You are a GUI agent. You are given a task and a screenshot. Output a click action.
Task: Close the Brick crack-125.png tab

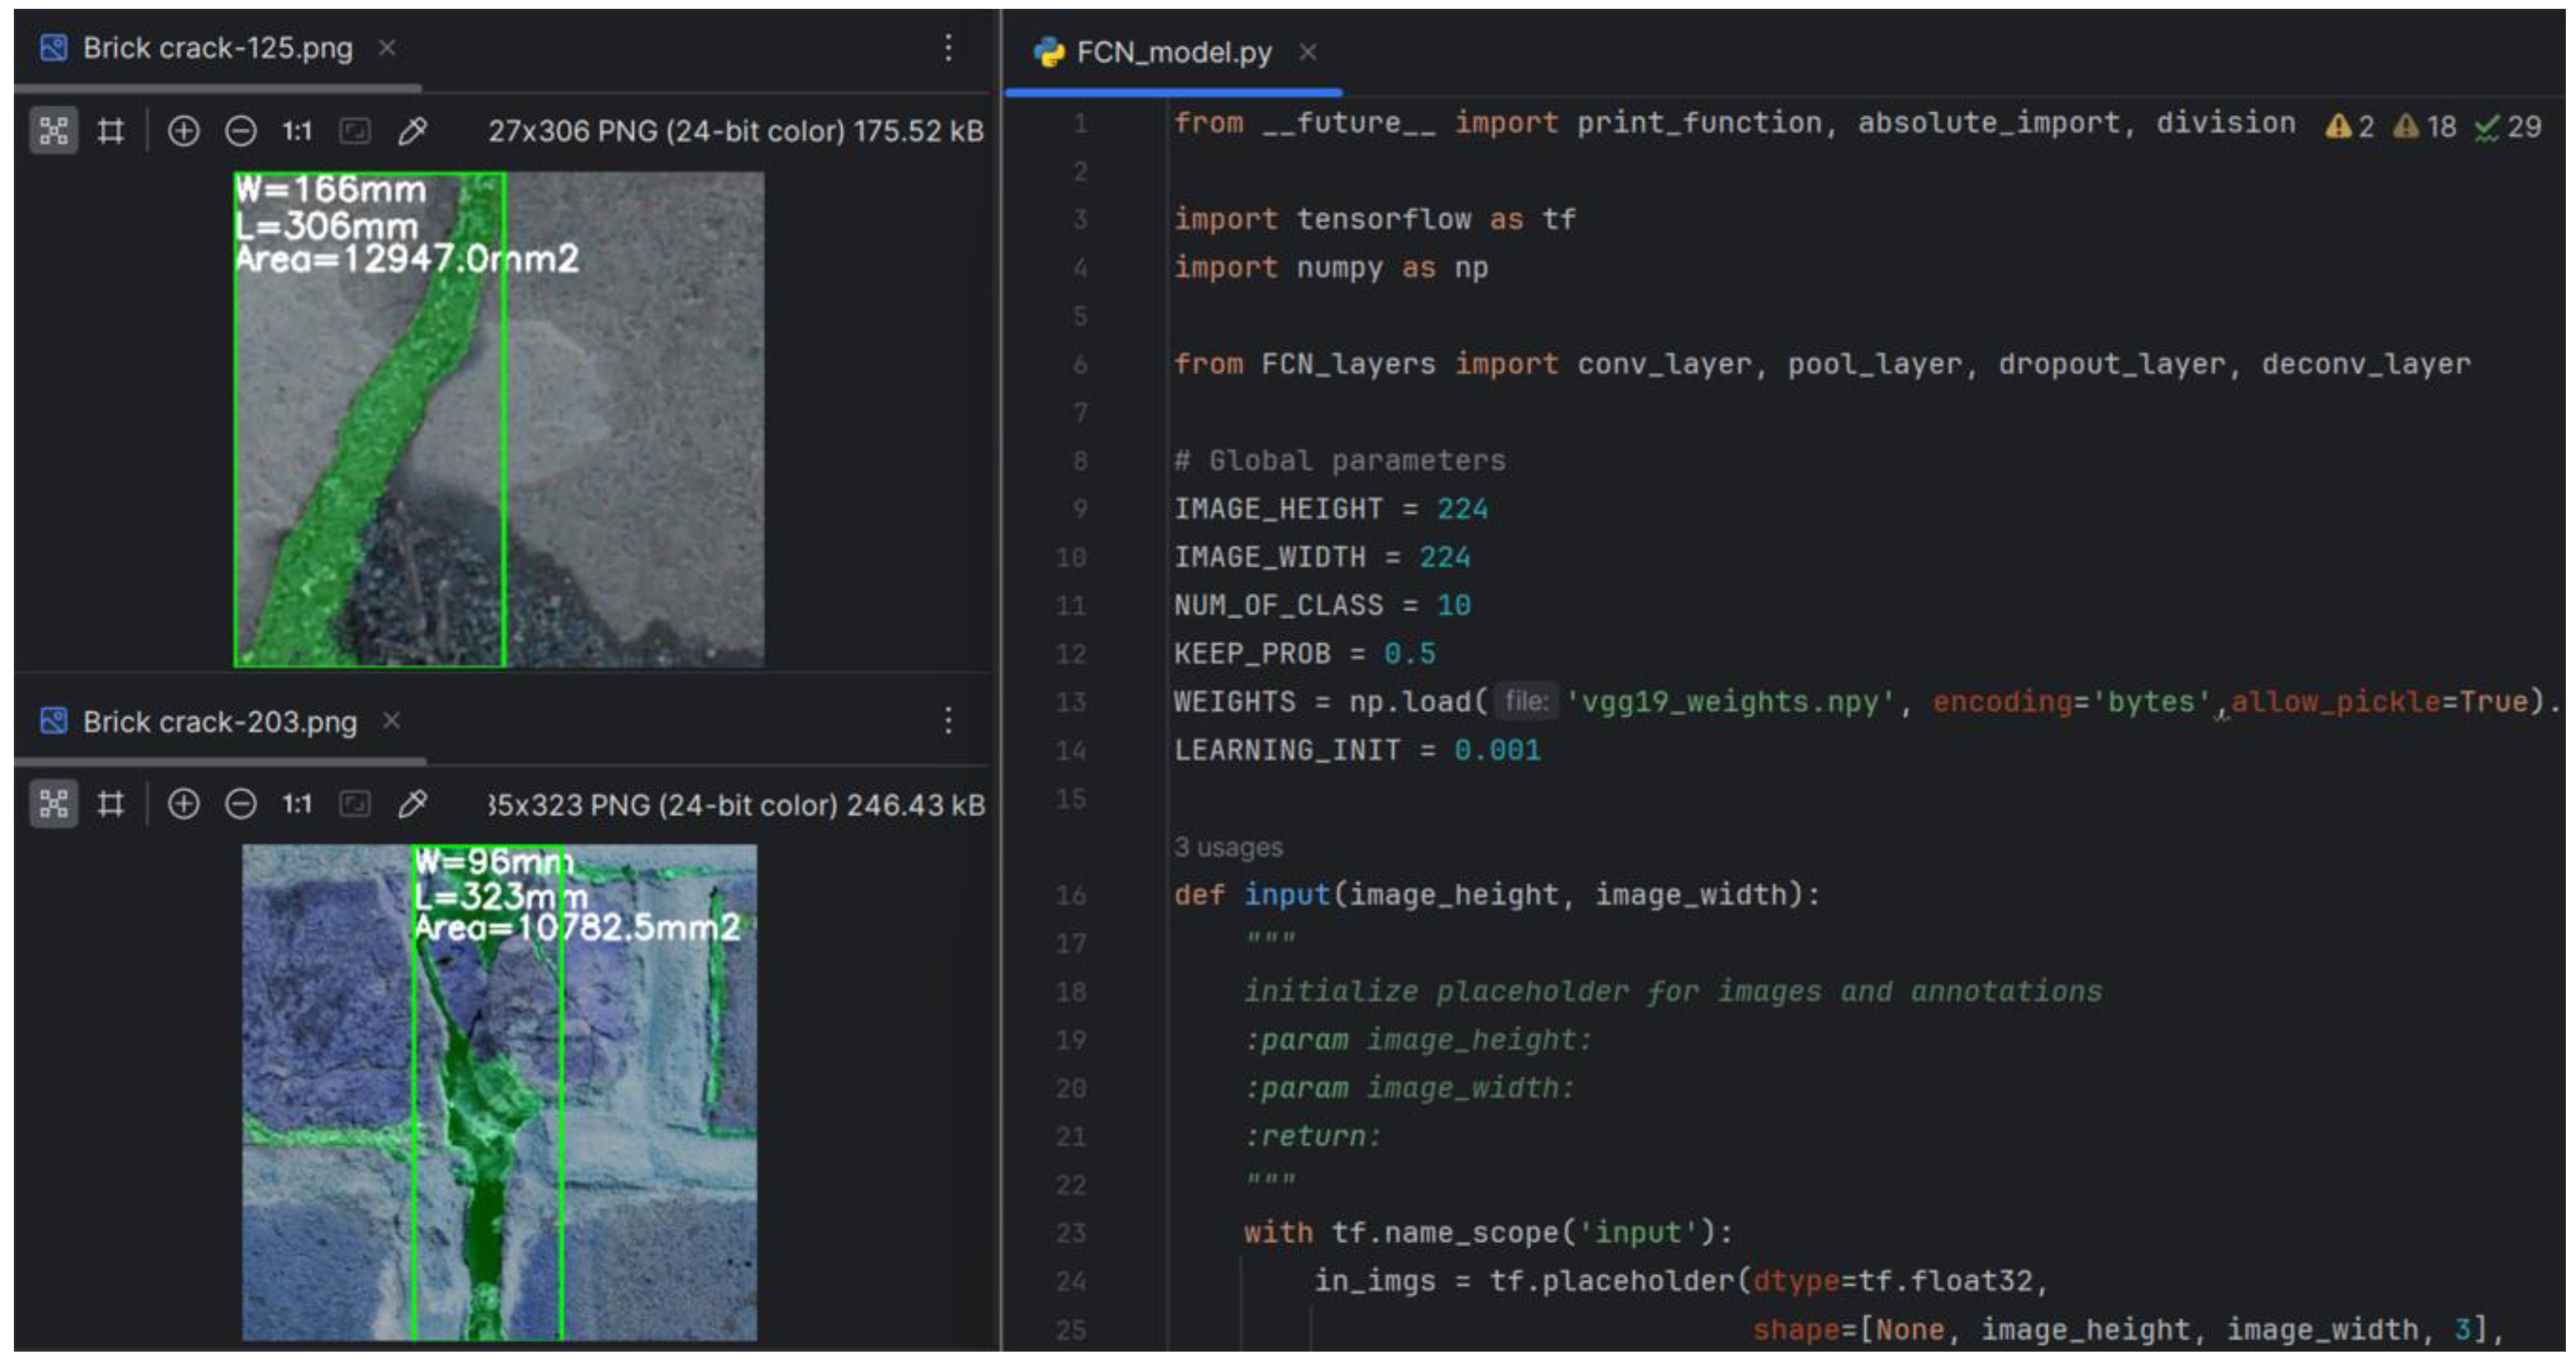pos(387,47)
